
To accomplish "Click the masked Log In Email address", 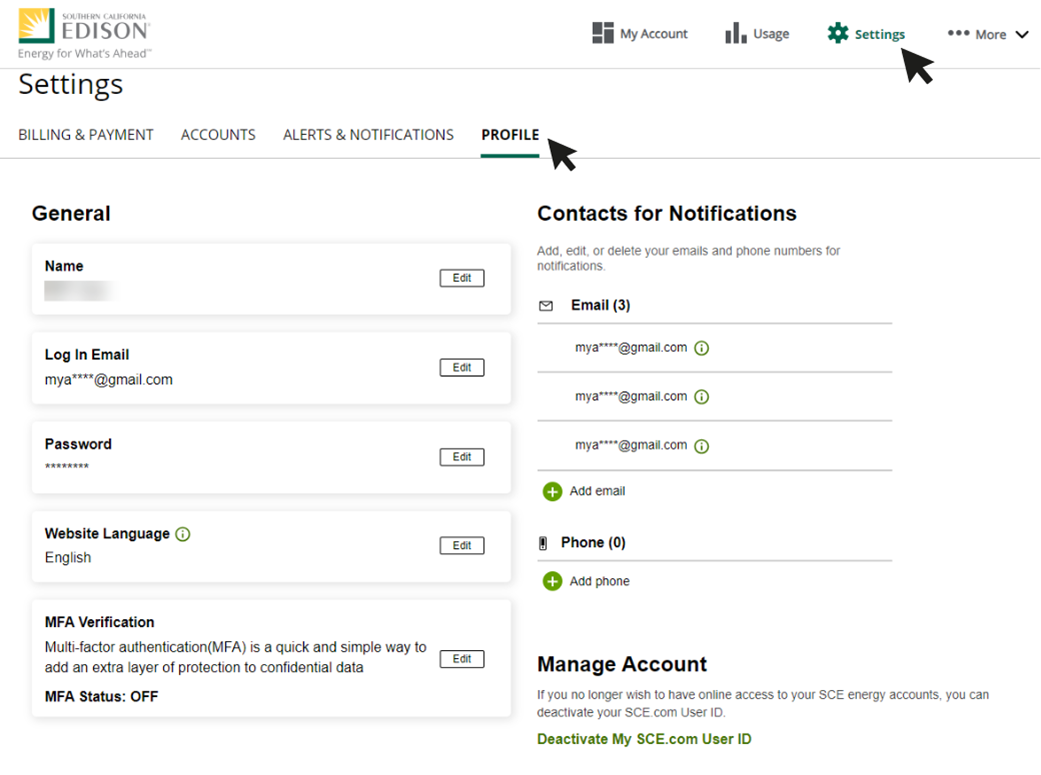I will [x=109, y=380].
